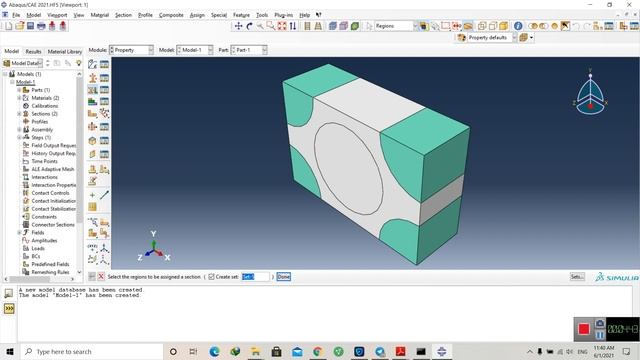Click the Sets... button
This screenshot has height=360, width=640.
[x=577, y=277]
